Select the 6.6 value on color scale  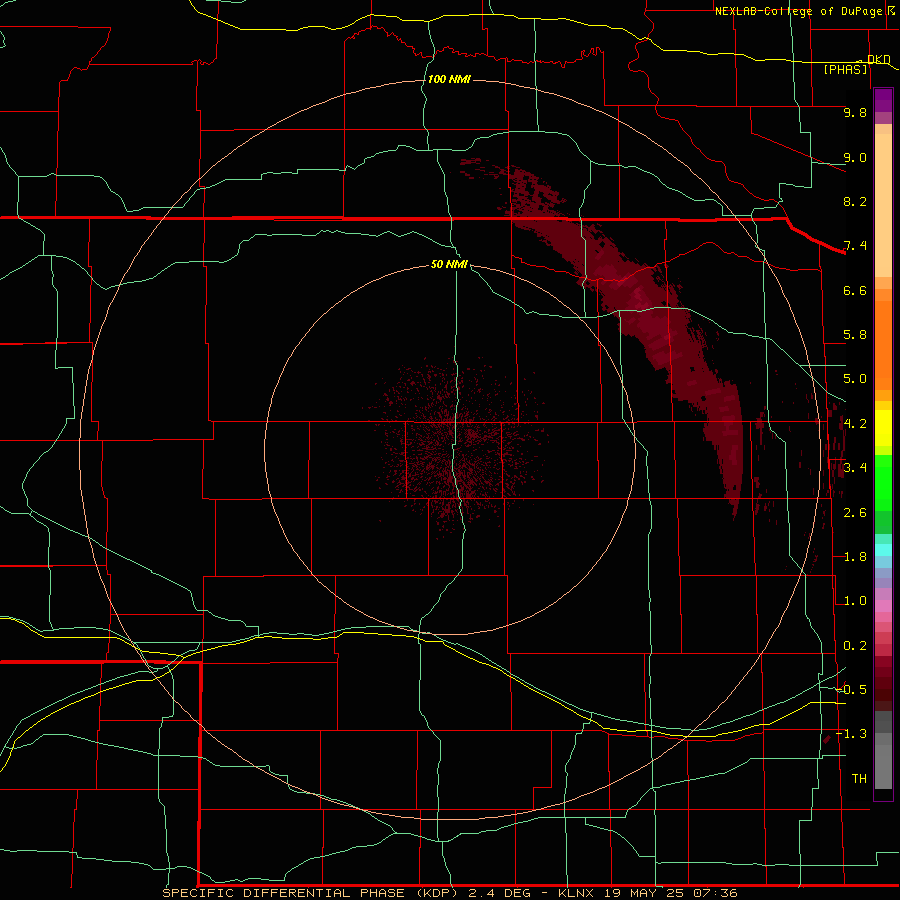pyautogui.click(x=855, y=290)
